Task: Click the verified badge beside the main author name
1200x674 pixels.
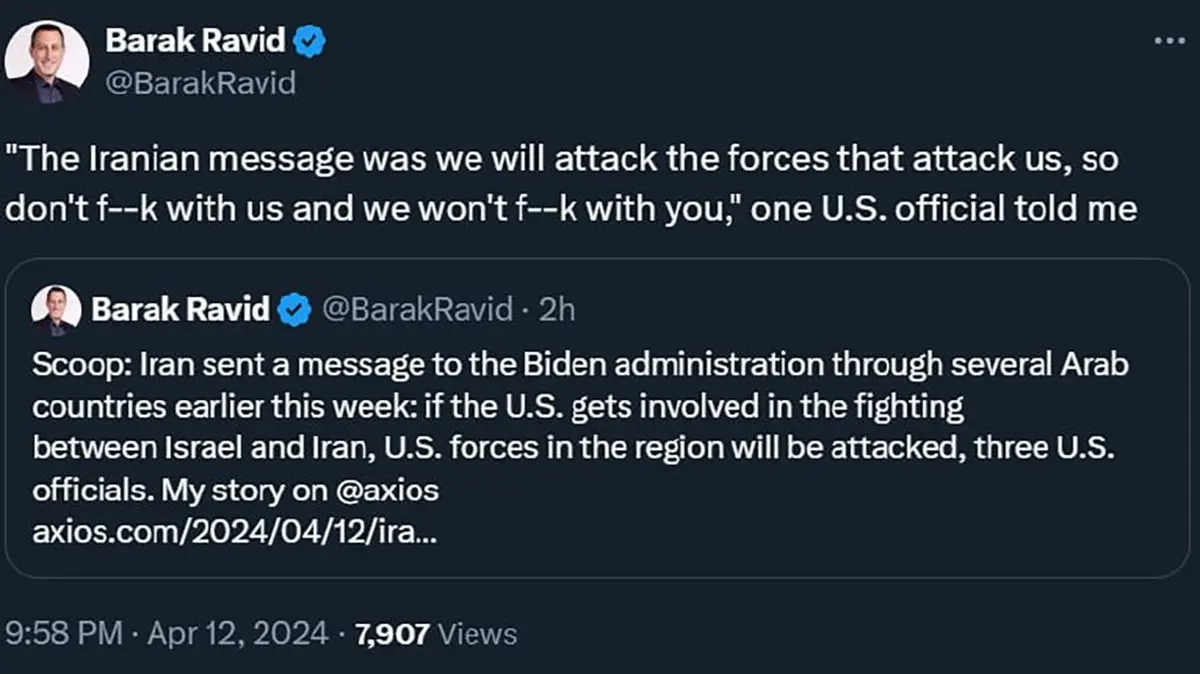Action: (311, 42)
